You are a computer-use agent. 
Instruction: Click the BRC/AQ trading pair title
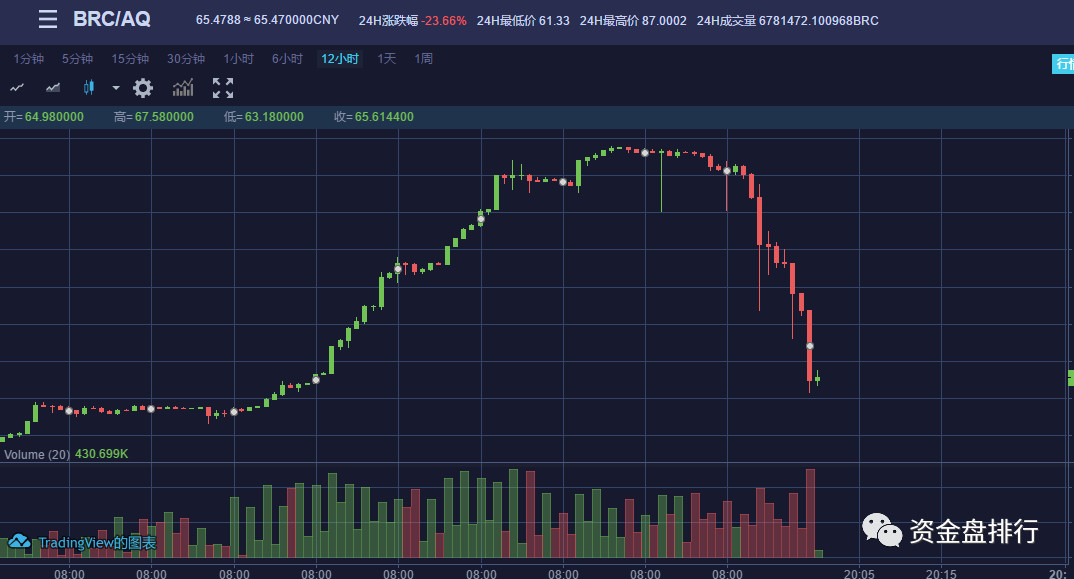tap(112, 20)
